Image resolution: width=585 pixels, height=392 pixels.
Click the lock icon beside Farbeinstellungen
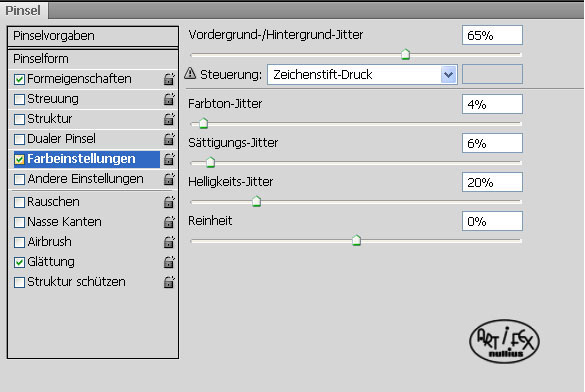tap(169, 159)
